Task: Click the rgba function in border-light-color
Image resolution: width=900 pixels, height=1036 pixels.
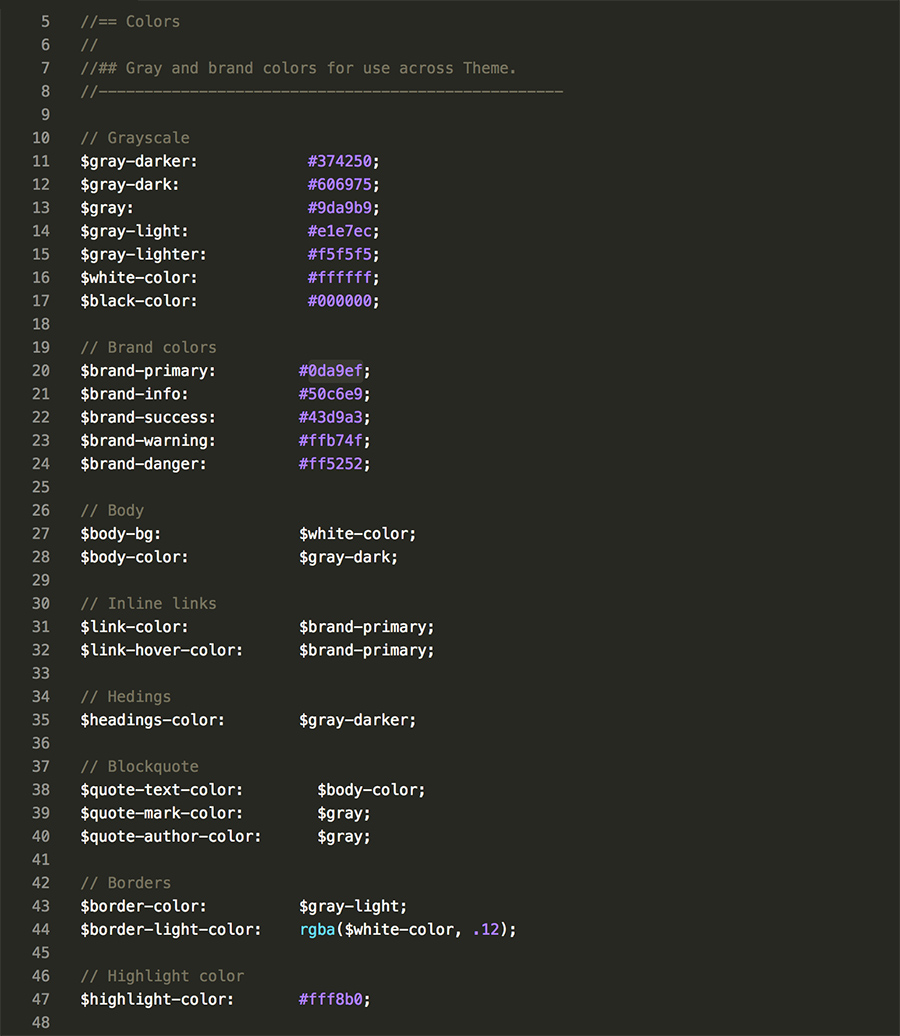Action: point(316,929)
